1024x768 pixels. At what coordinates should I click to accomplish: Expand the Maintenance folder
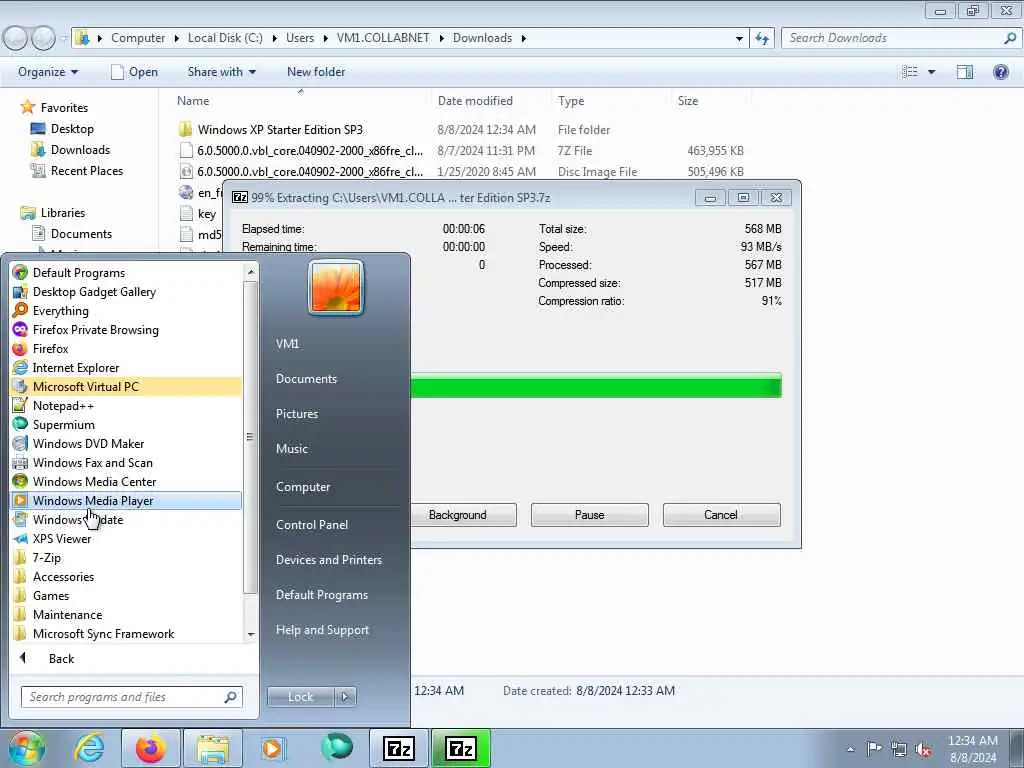click(x=67, y=615)
